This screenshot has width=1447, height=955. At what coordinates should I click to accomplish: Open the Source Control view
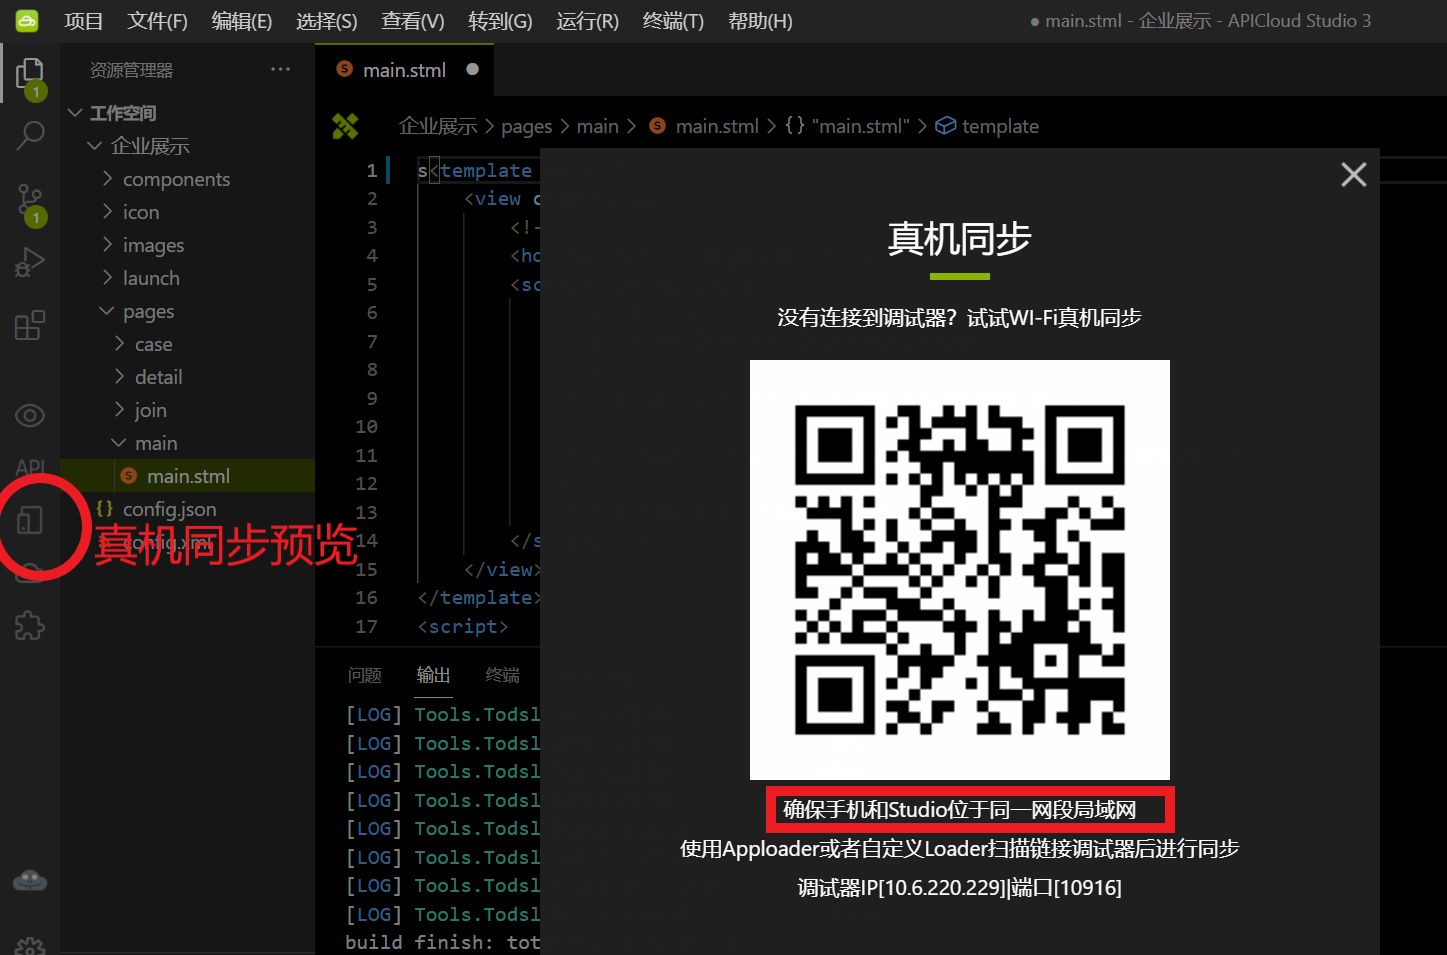tap(30, 200)
